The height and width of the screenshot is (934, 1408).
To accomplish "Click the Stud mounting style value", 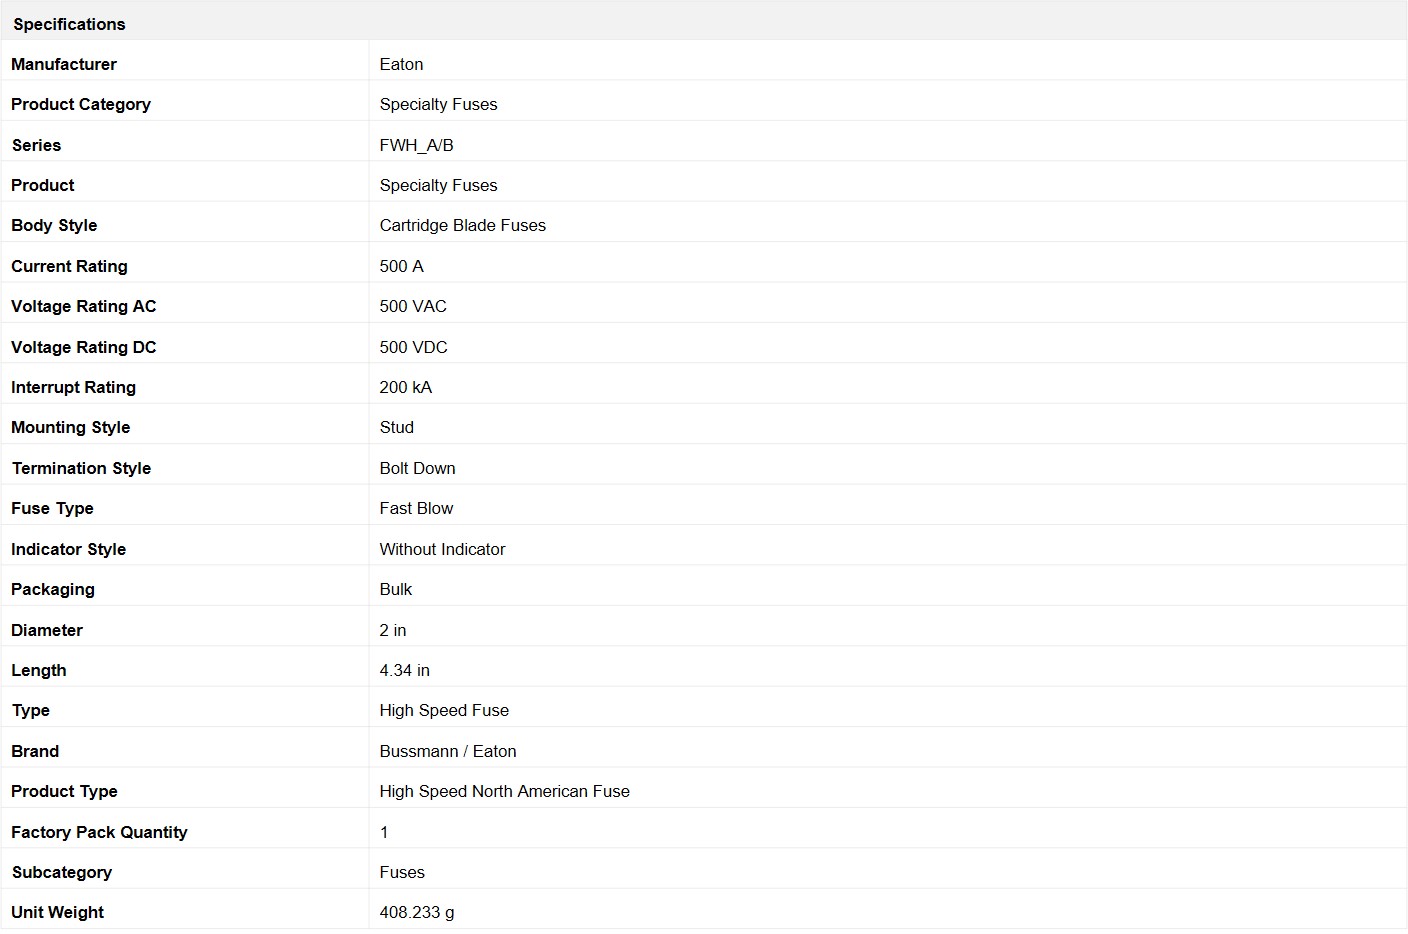I will pos(396,427).
